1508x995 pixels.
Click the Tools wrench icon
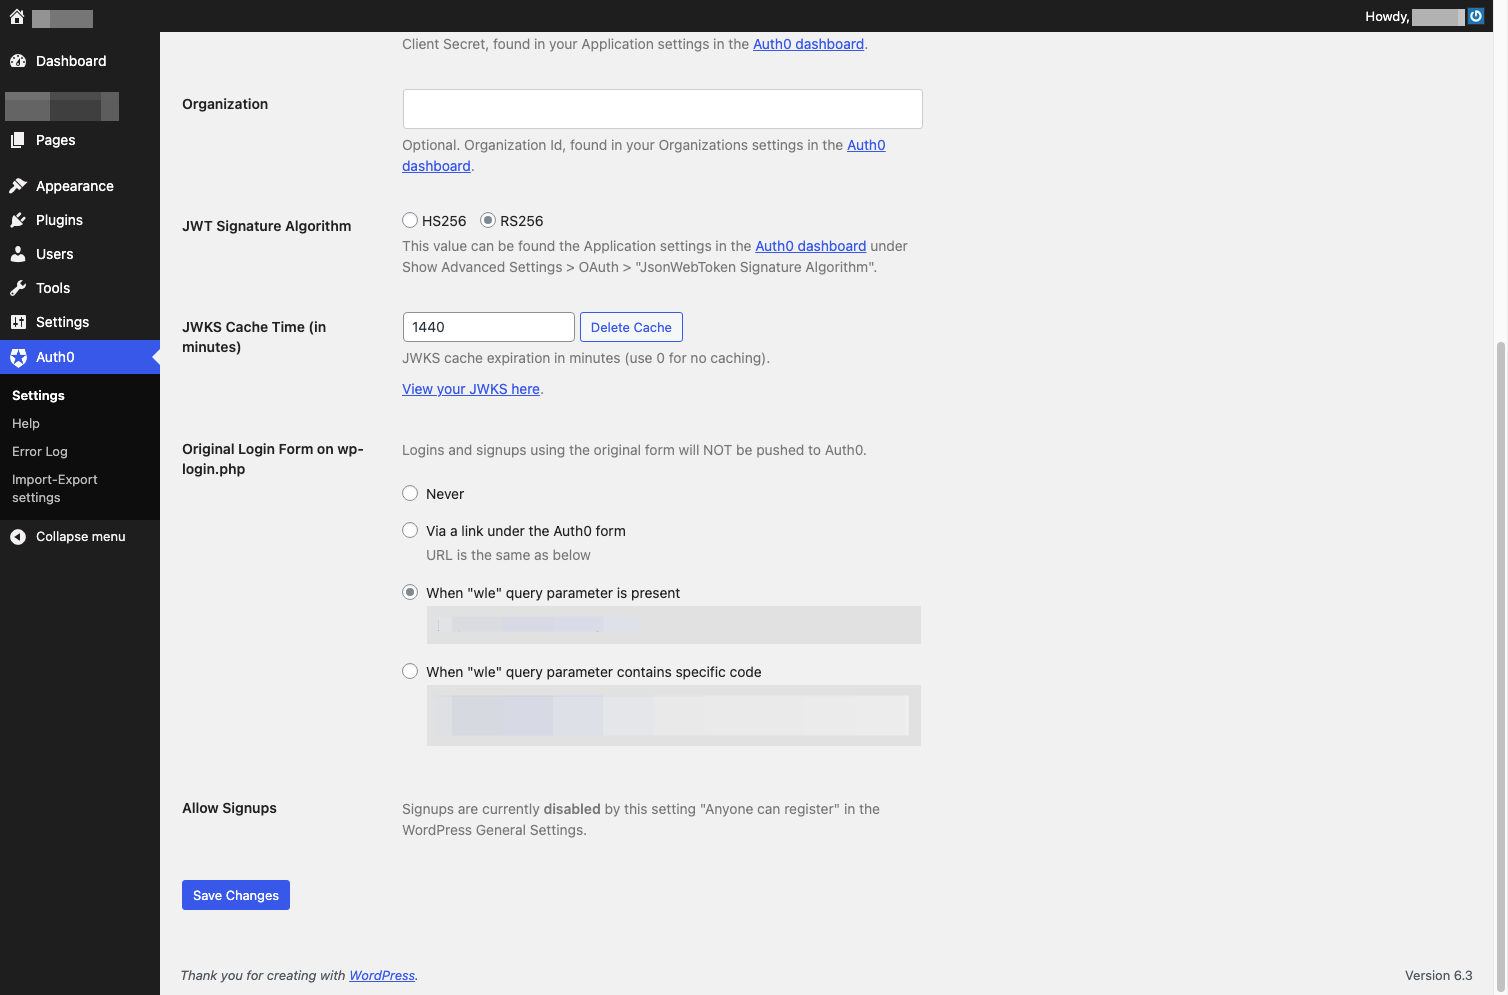point(18,288)
